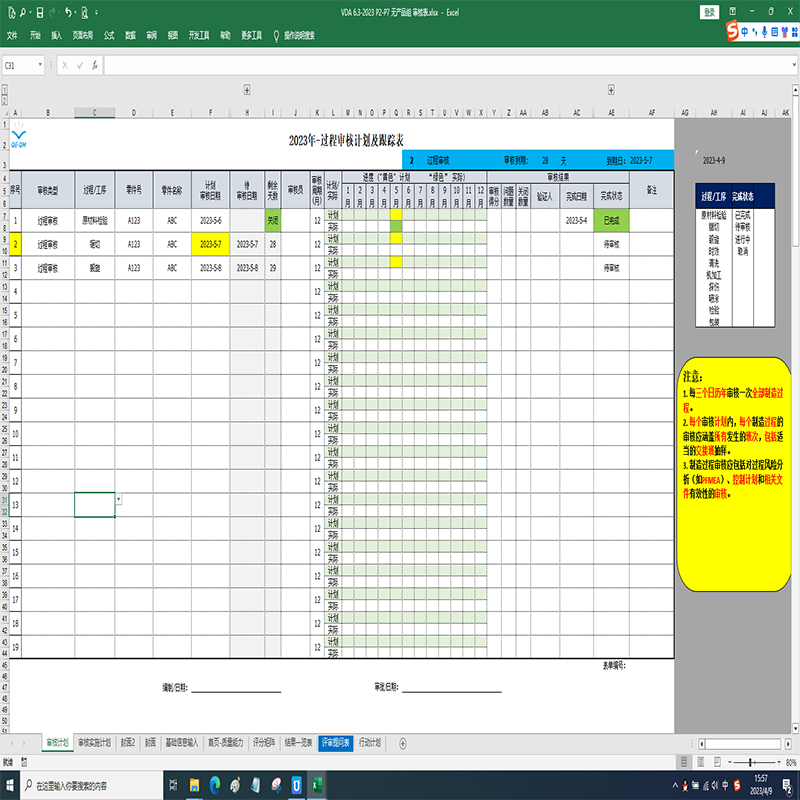Click the Sogou skin shirt icon
The height and width of the screenshot is (800, 800).
(x=784, y=32)
